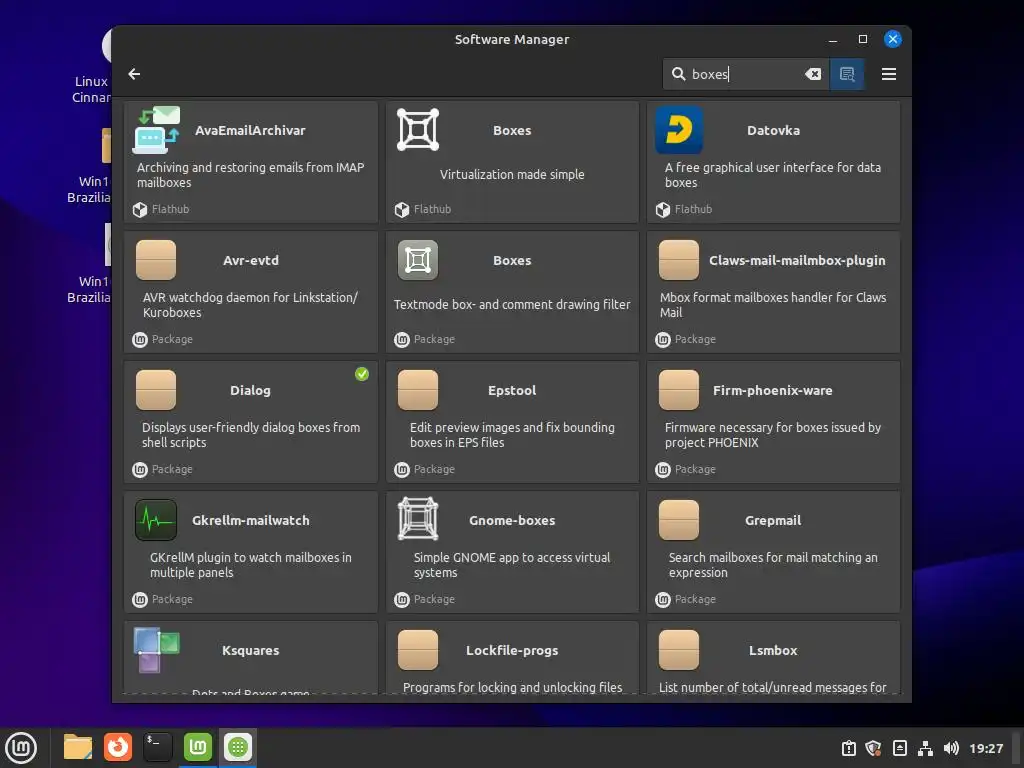Toggle search in descriptions button
This screenshot has width=1024, height=768.
(x=847, y=74)
